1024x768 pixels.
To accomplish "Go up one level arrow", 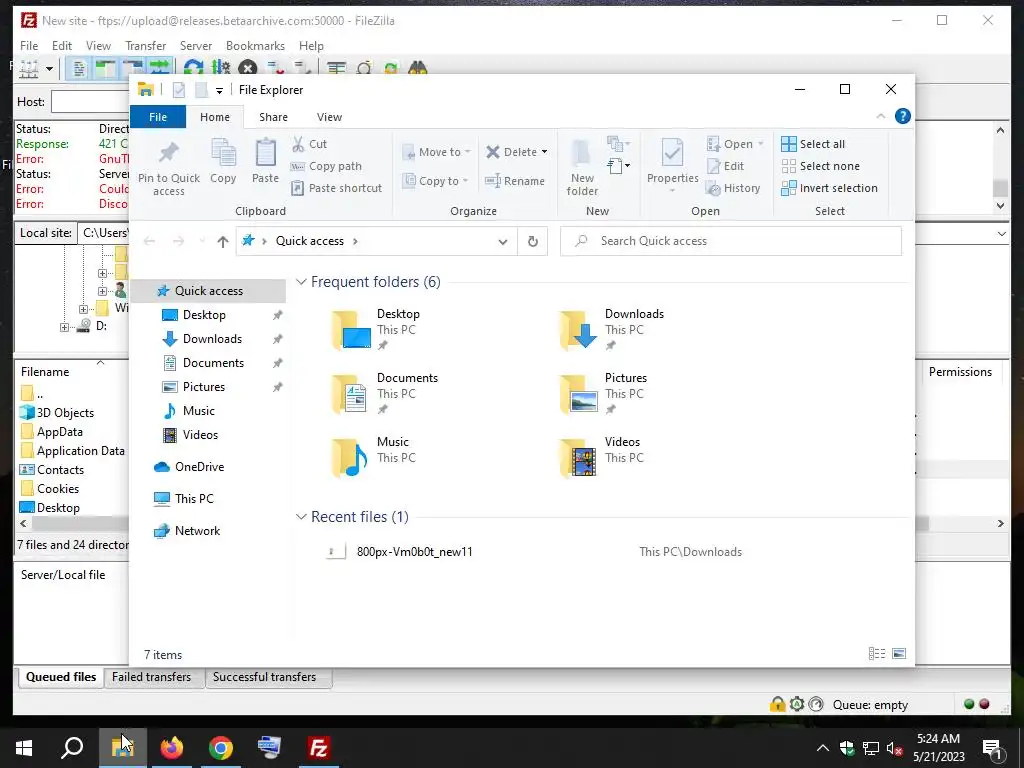I will coord(223,242).
